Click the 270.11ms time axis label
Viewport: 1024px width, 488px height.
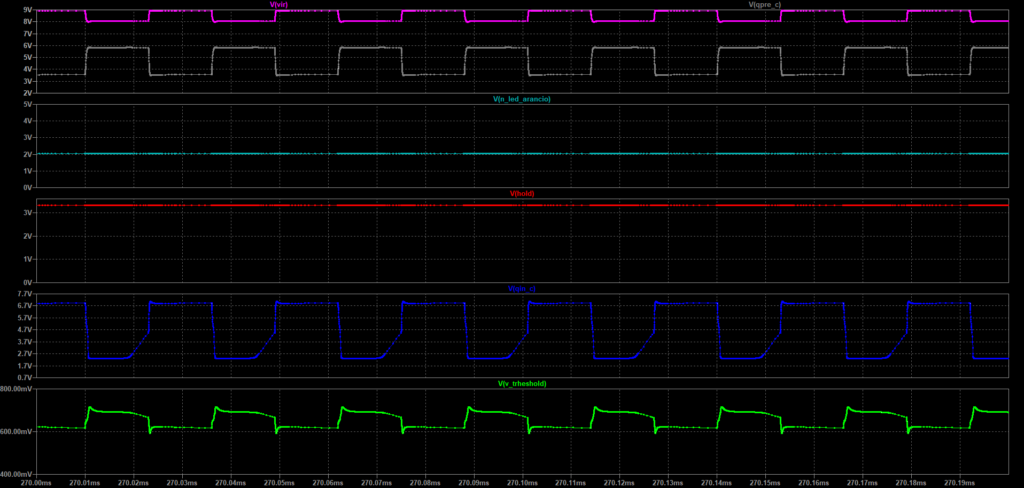click(x=571, y=483)
